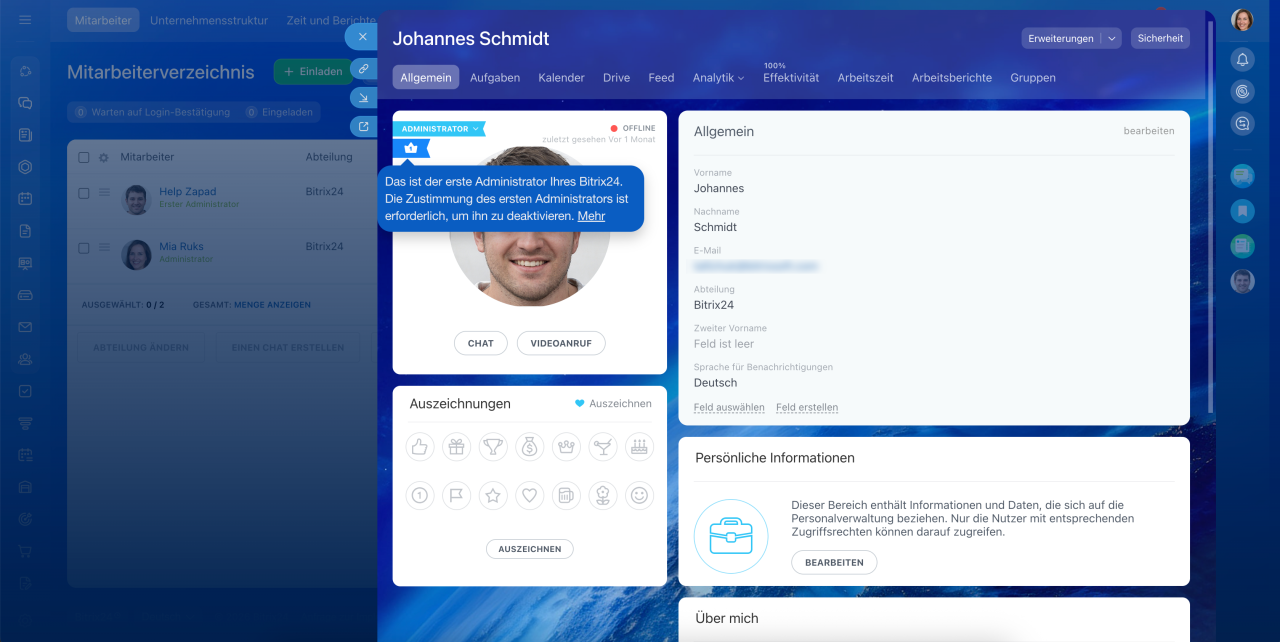The image size is (1280, 642).
Task: Open employee list settings gear
Action: [x=103, y=158]
